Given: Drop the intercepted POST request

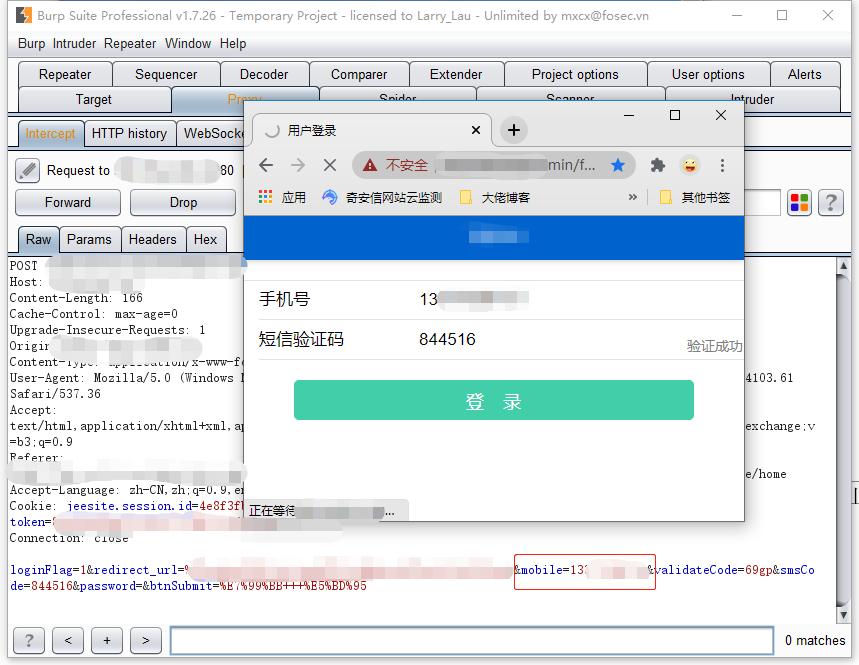Looking at the screenshot, I should [x=182, y=202].
